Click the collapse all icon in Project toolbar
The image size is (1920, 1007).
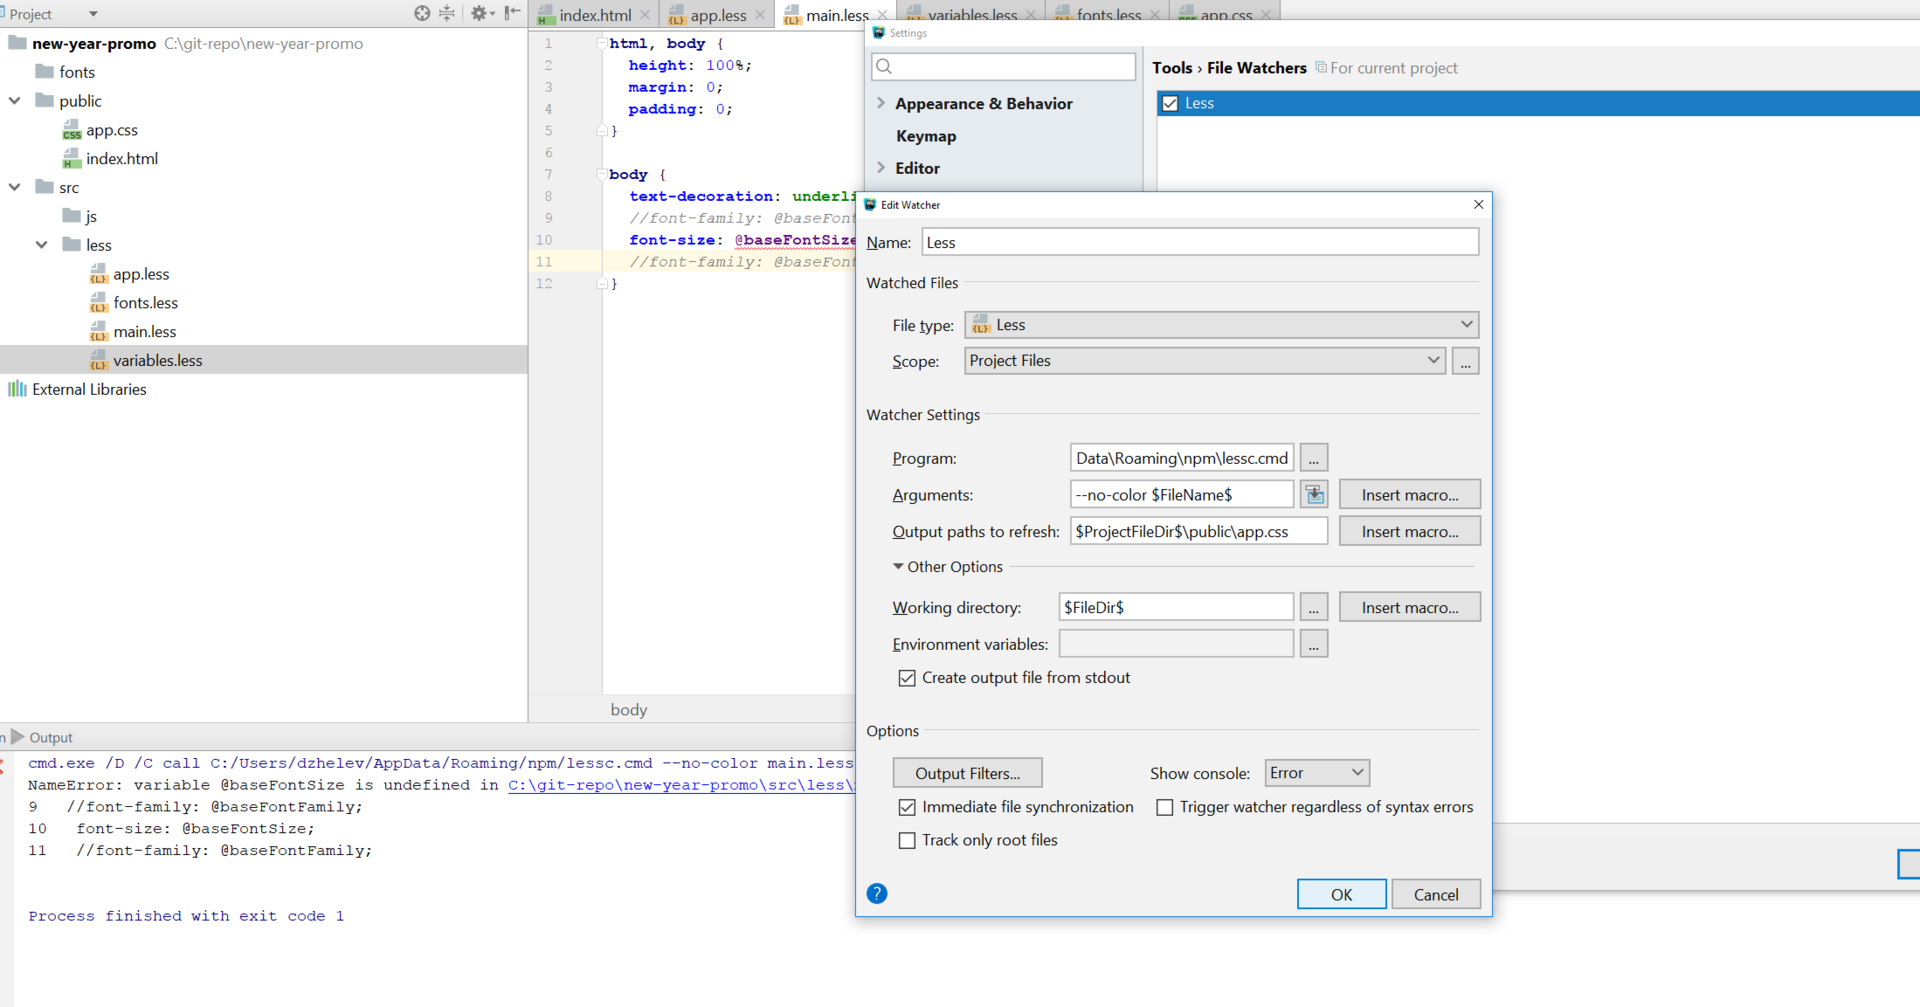tap(447, 13)
